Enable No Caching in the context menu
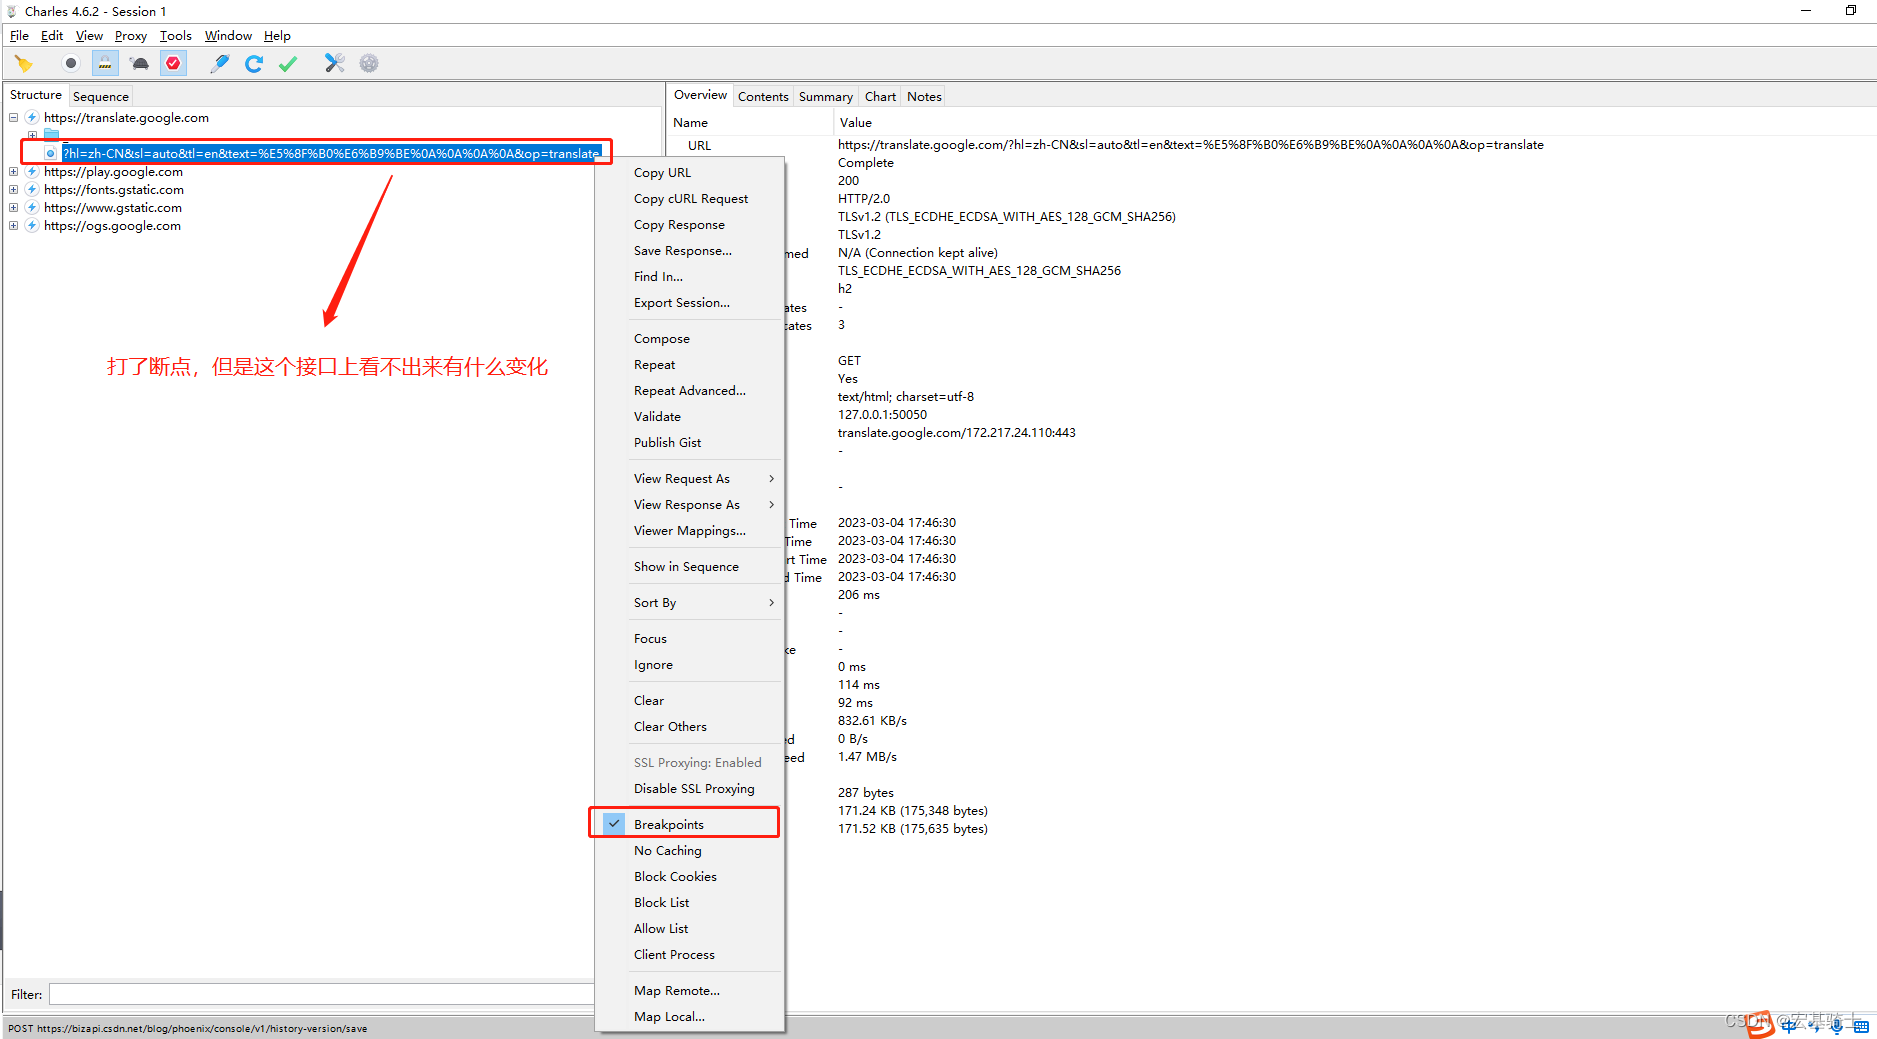Viewport: 1877px width, 1039px height. pos(689,851)
